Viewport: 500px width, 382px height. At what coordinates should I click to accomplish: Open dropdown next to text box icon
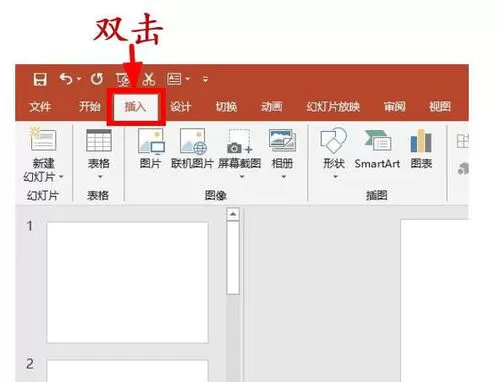click(187, 79)
